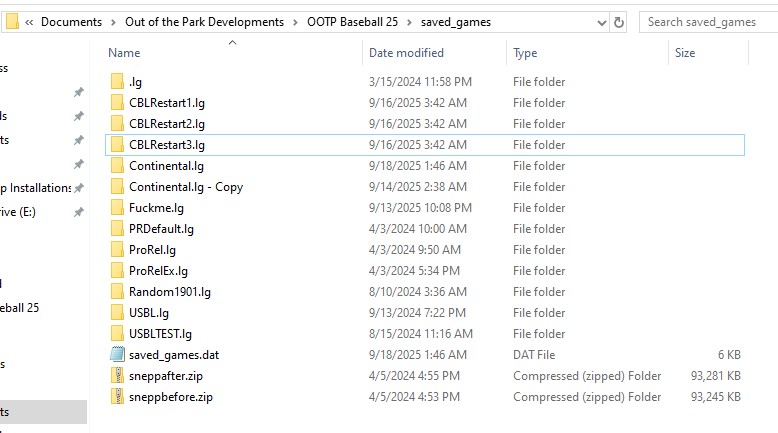Sort by Date modified column

click(406, 53)
